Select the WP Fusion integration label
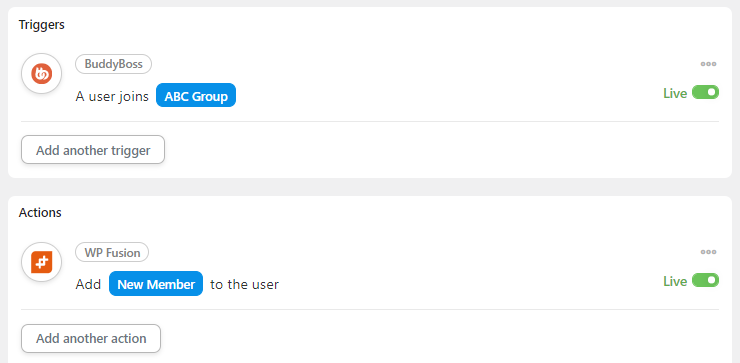The width and height of the screenshot is (740, 363). coord(112,252)
